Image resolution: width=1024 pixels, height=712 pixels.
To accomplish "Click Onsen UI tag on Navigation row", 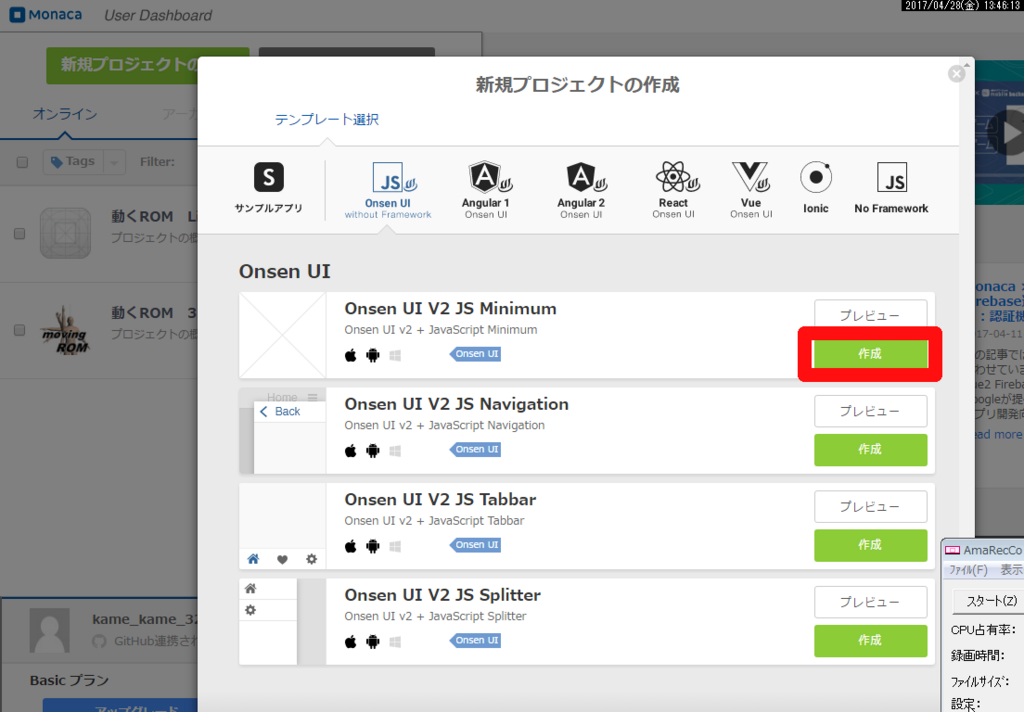I will 475,449.
